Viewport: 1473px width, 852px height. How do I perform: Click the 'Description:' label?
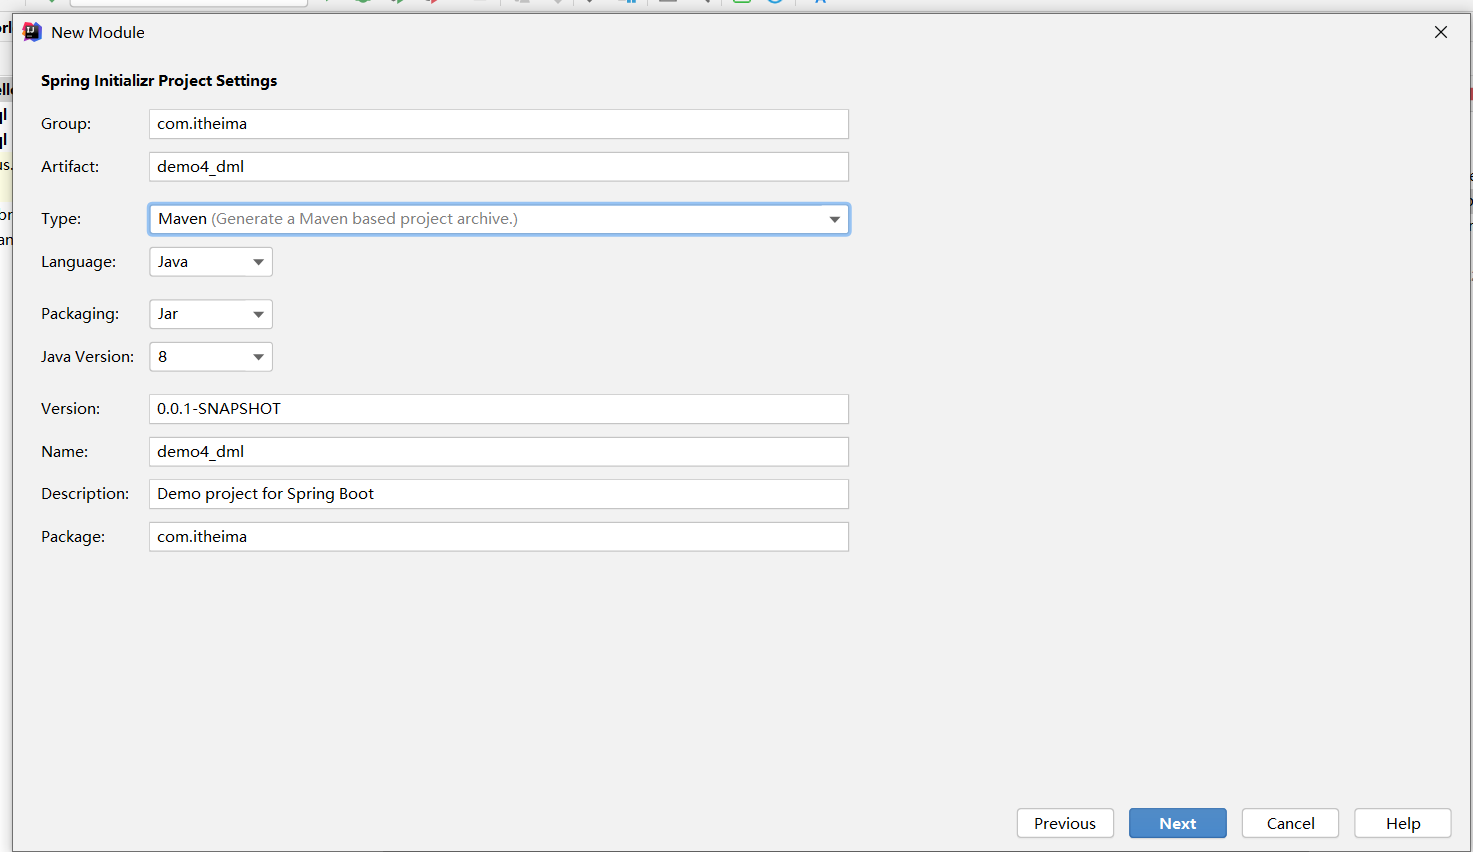tap(85, 494)
